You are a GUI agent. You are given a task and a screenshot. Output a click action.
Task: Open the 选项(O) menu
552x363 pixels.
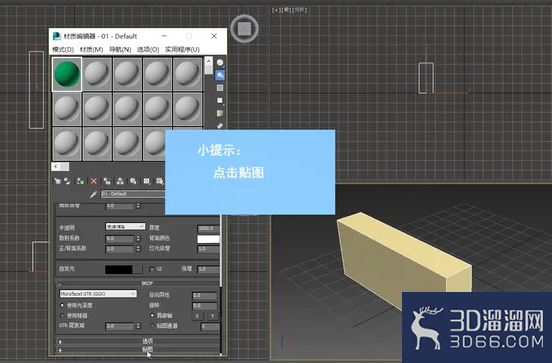[x=148, y=50]
